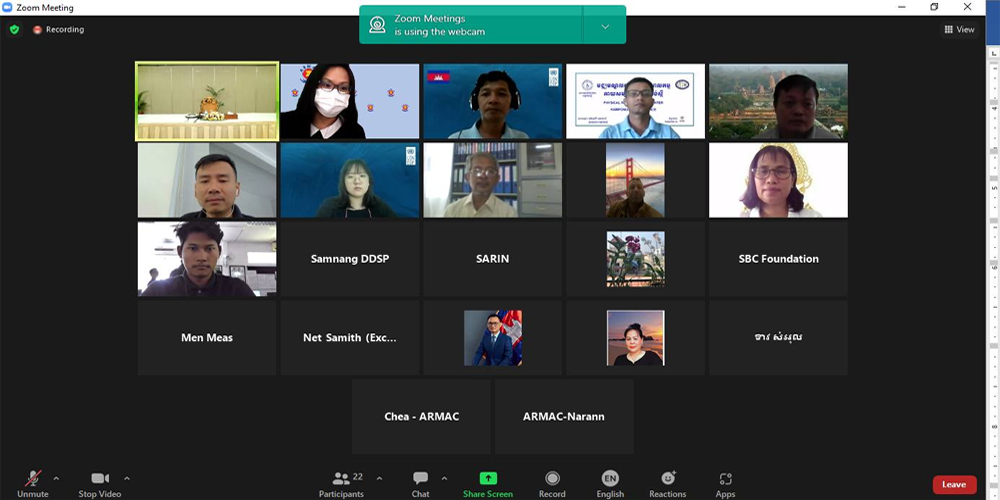Expand the arrow next to Participants

379,478
